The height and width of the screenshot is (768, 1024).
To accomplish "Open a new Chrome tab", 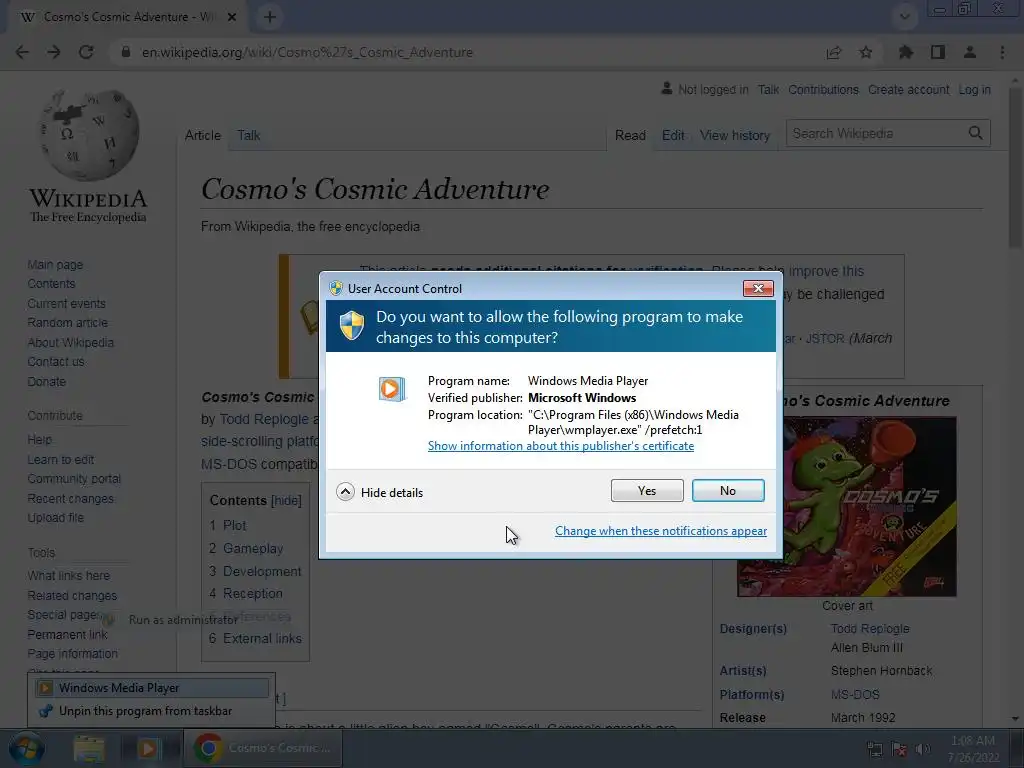I will (270, 17).
